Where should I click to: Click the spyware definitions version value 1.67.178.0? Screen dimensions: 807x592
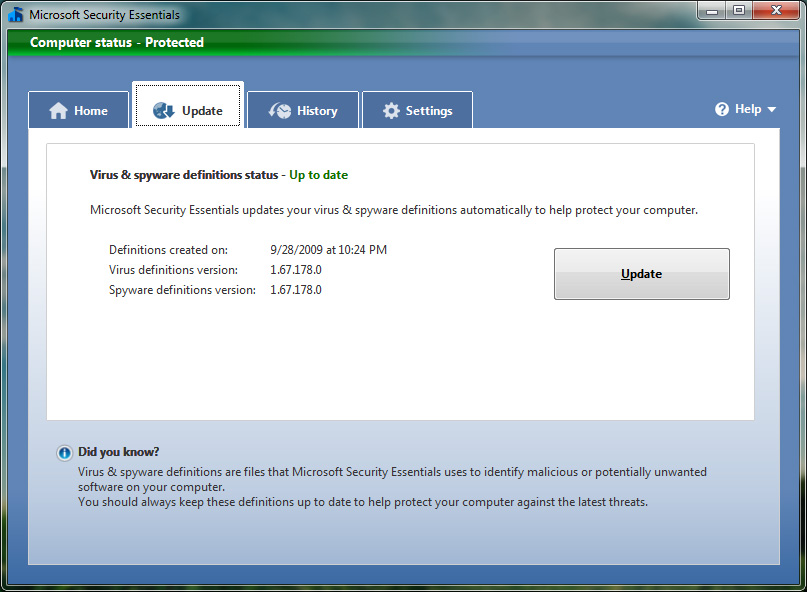coord(296,290)
